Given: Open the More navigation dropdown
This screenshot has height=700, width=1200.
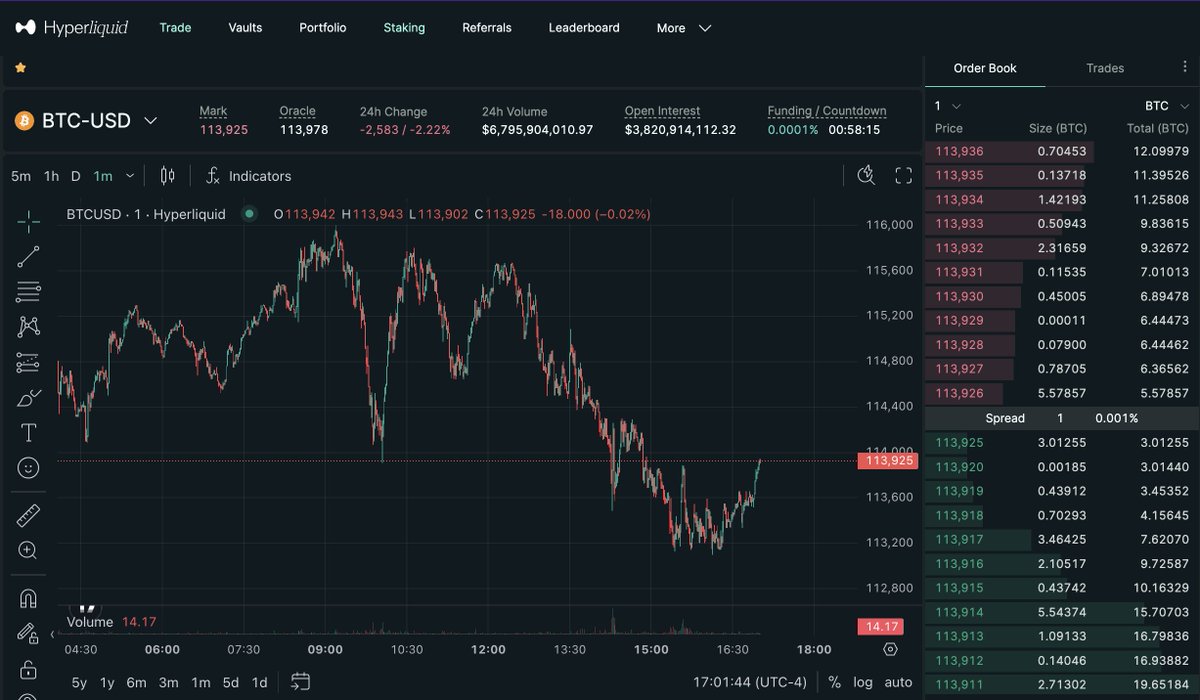Looking at the screenshot, I should [x=684, y=28].
